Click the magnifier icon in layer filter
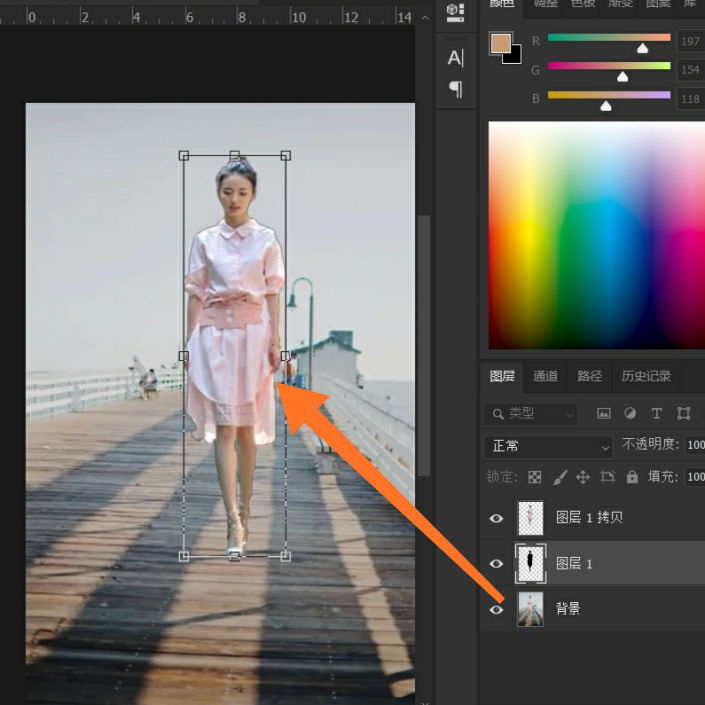Image resolution: width=705 pixels, height=705 pixels. pos(498,414)
